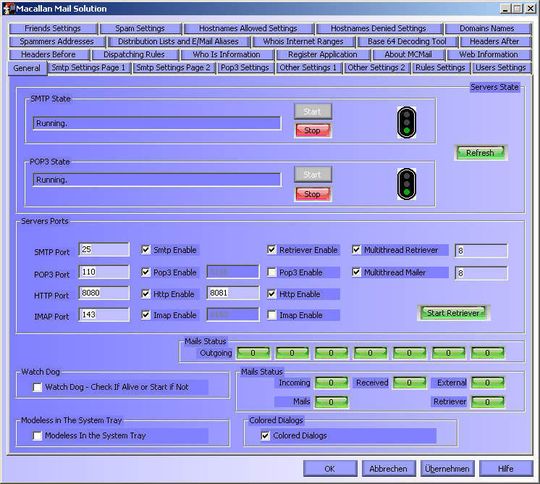Click the POP3 traffic light status icon
Image resolution: width=540 pixels, height=484 pixels.
click(x=406, y=184)
